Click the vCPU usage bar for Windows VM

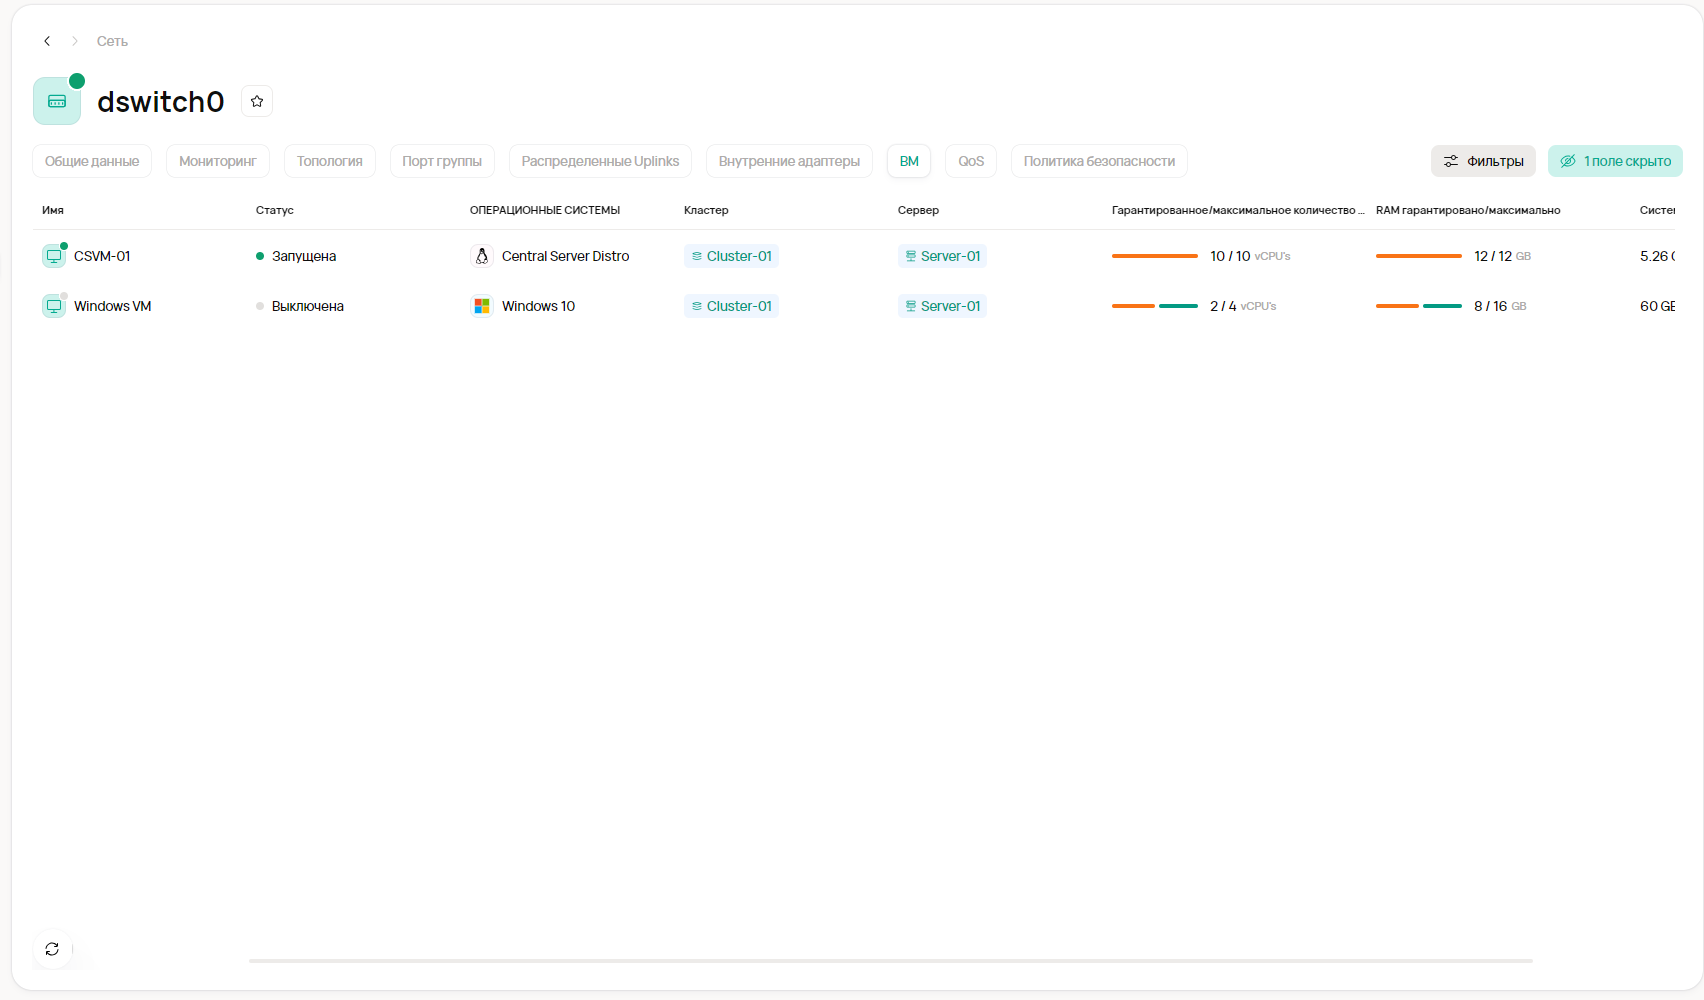click(1154, 306)
